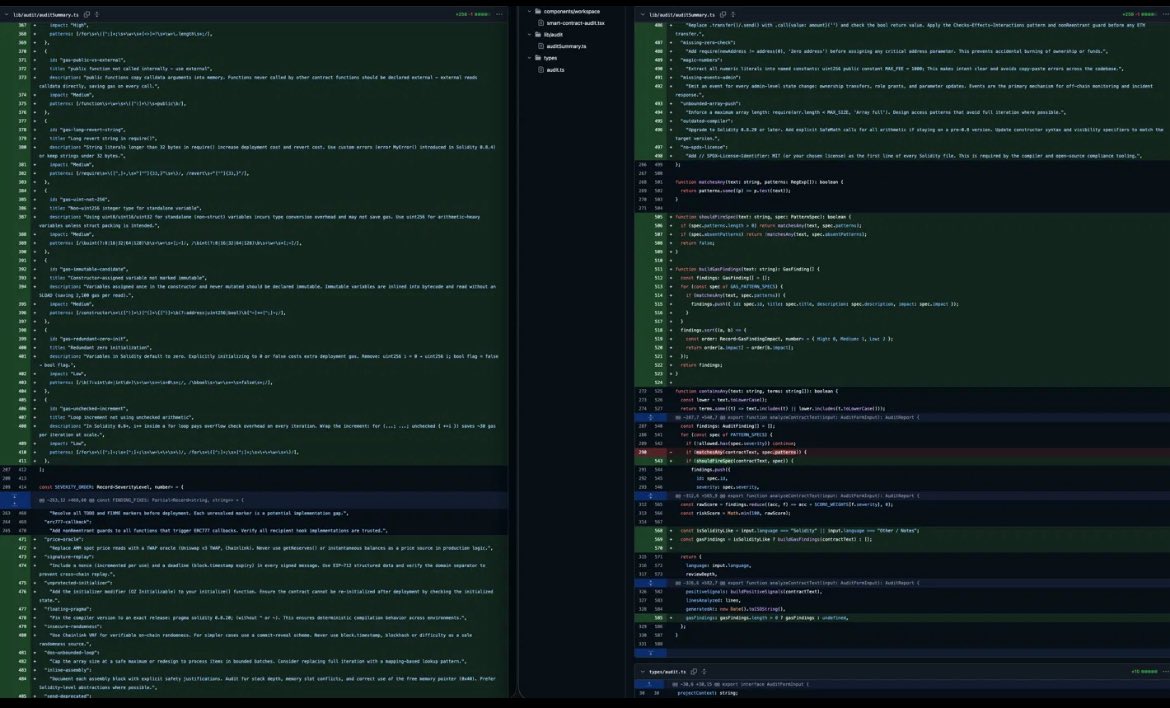The image size is (1170, 708).
Task: Expand up hunk in types/audit.ts diff
Action: 650,683
